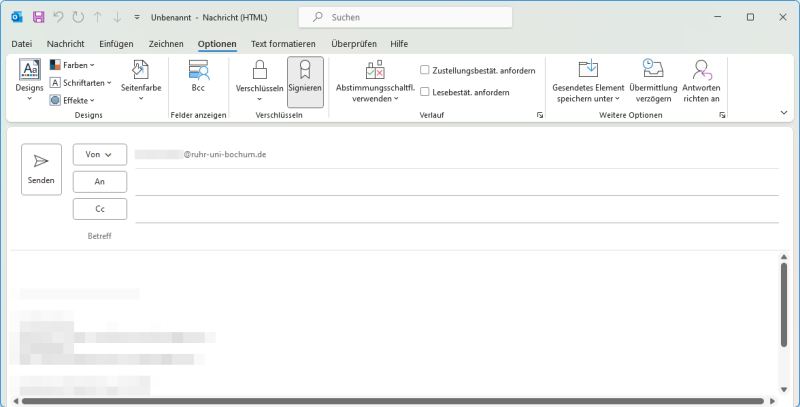This screenshot has width=800, height=407.
Task: Open the Von sender dropdown
Action: pos(99,154)
